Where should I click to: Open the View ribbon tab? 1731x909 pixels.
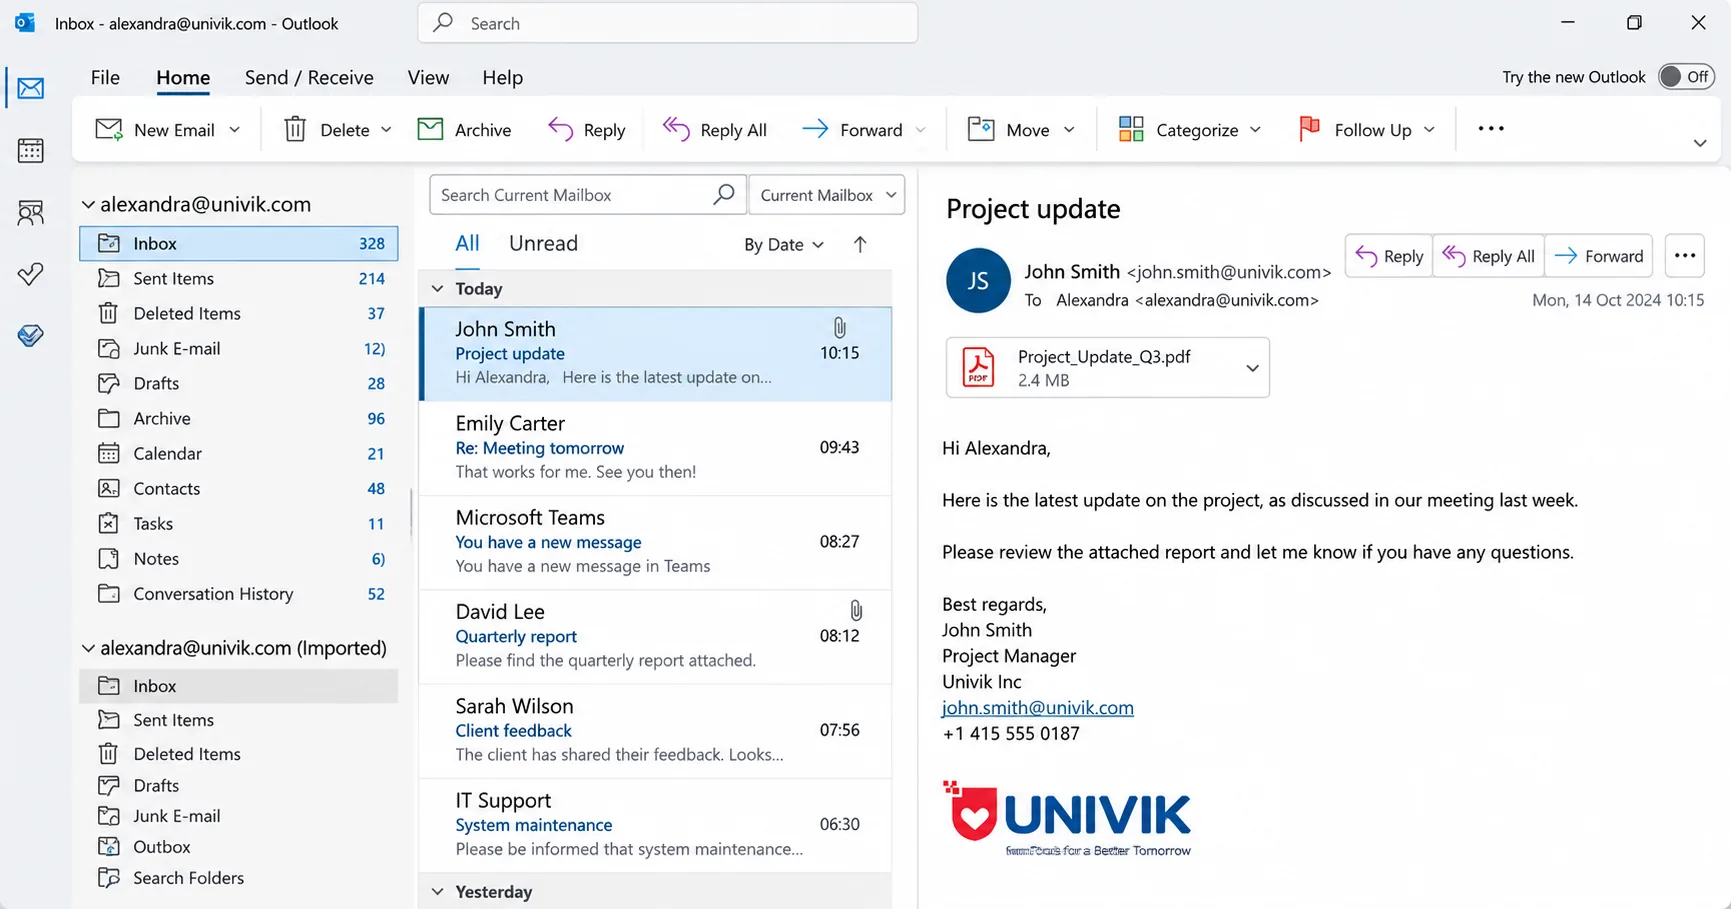point(428,77)
